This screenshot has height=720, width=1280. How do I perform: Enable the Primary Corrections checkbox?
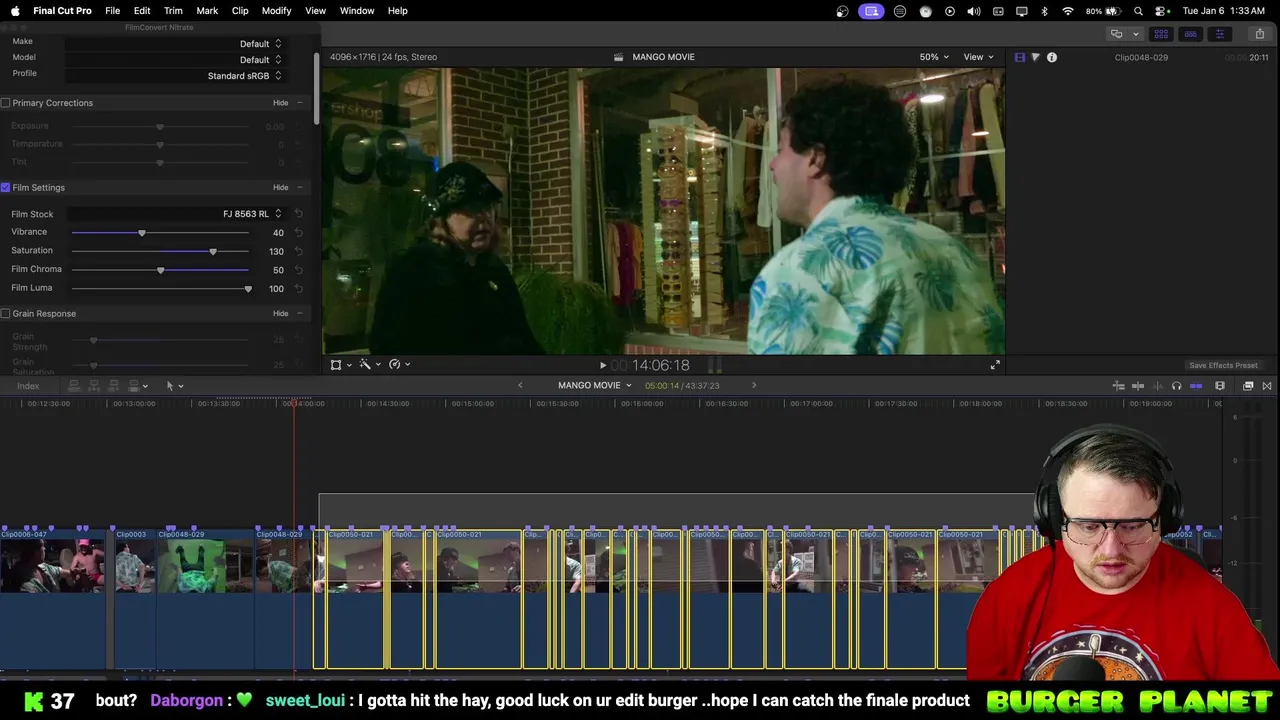point(6,103)
